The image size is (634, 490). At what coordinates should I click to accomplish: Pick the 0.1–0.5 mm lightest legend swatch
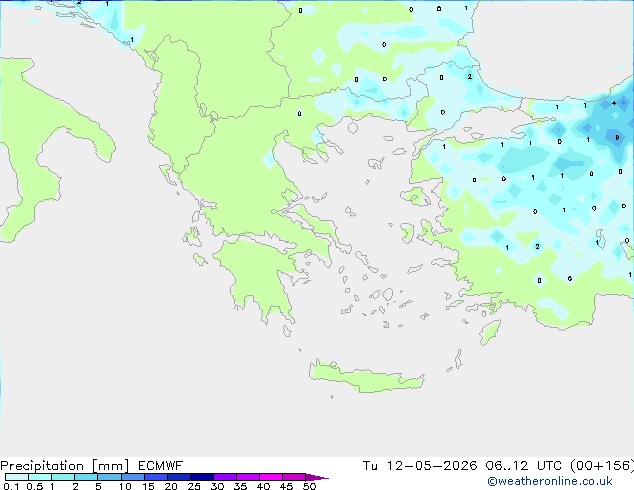[x=17, y=477]
